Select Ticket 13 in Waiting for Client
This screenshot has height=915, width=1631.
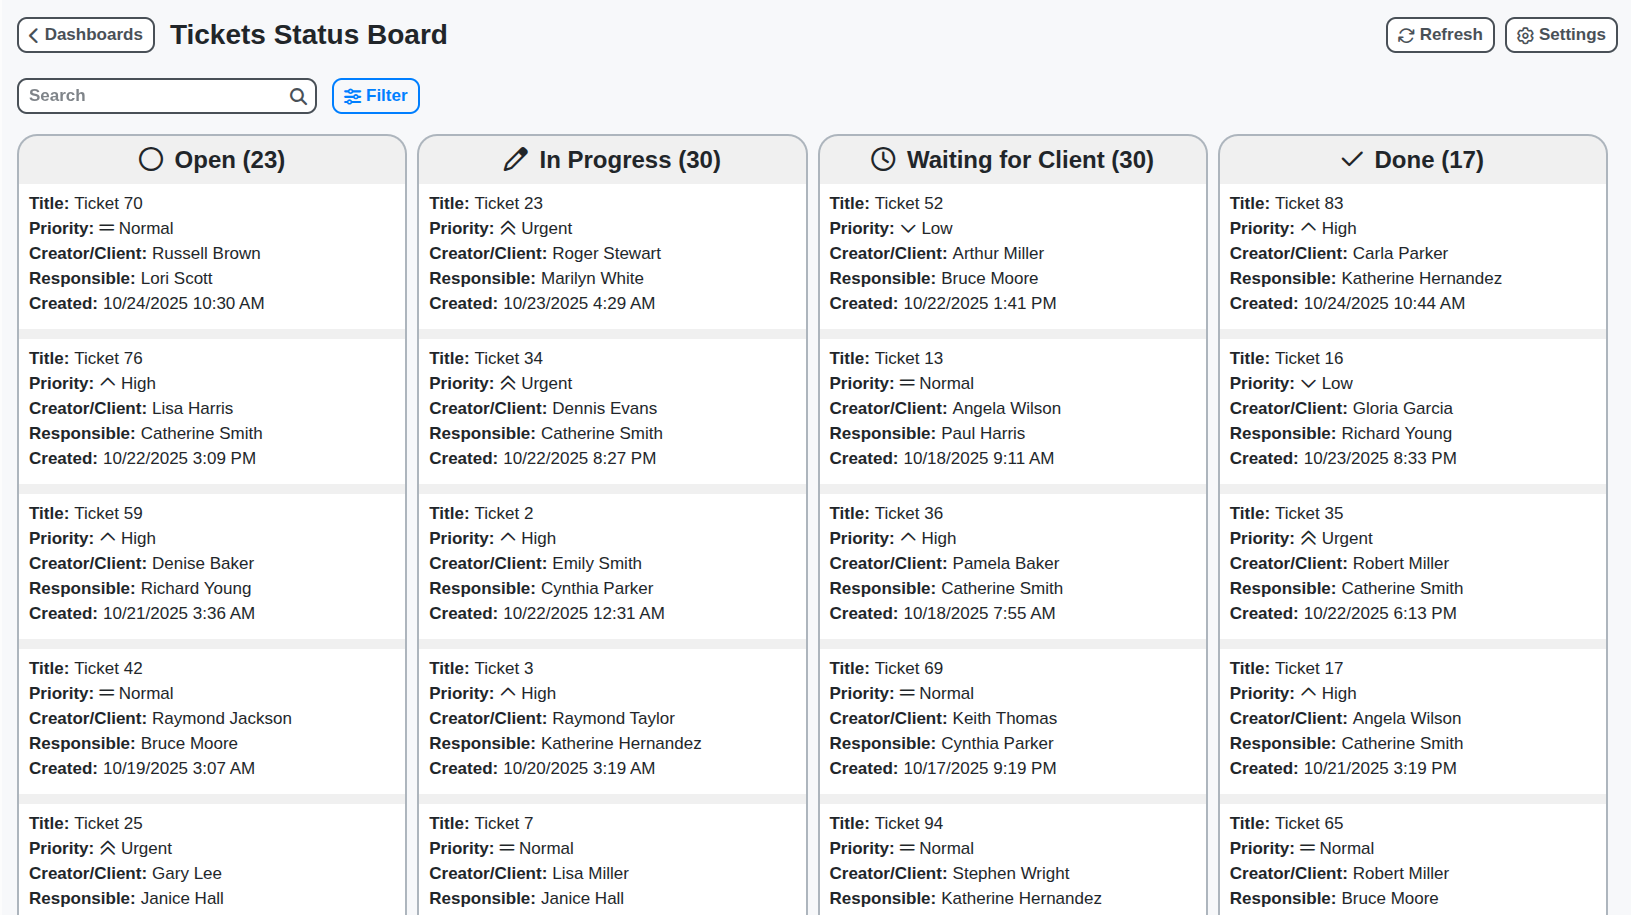coord(1012,408)
